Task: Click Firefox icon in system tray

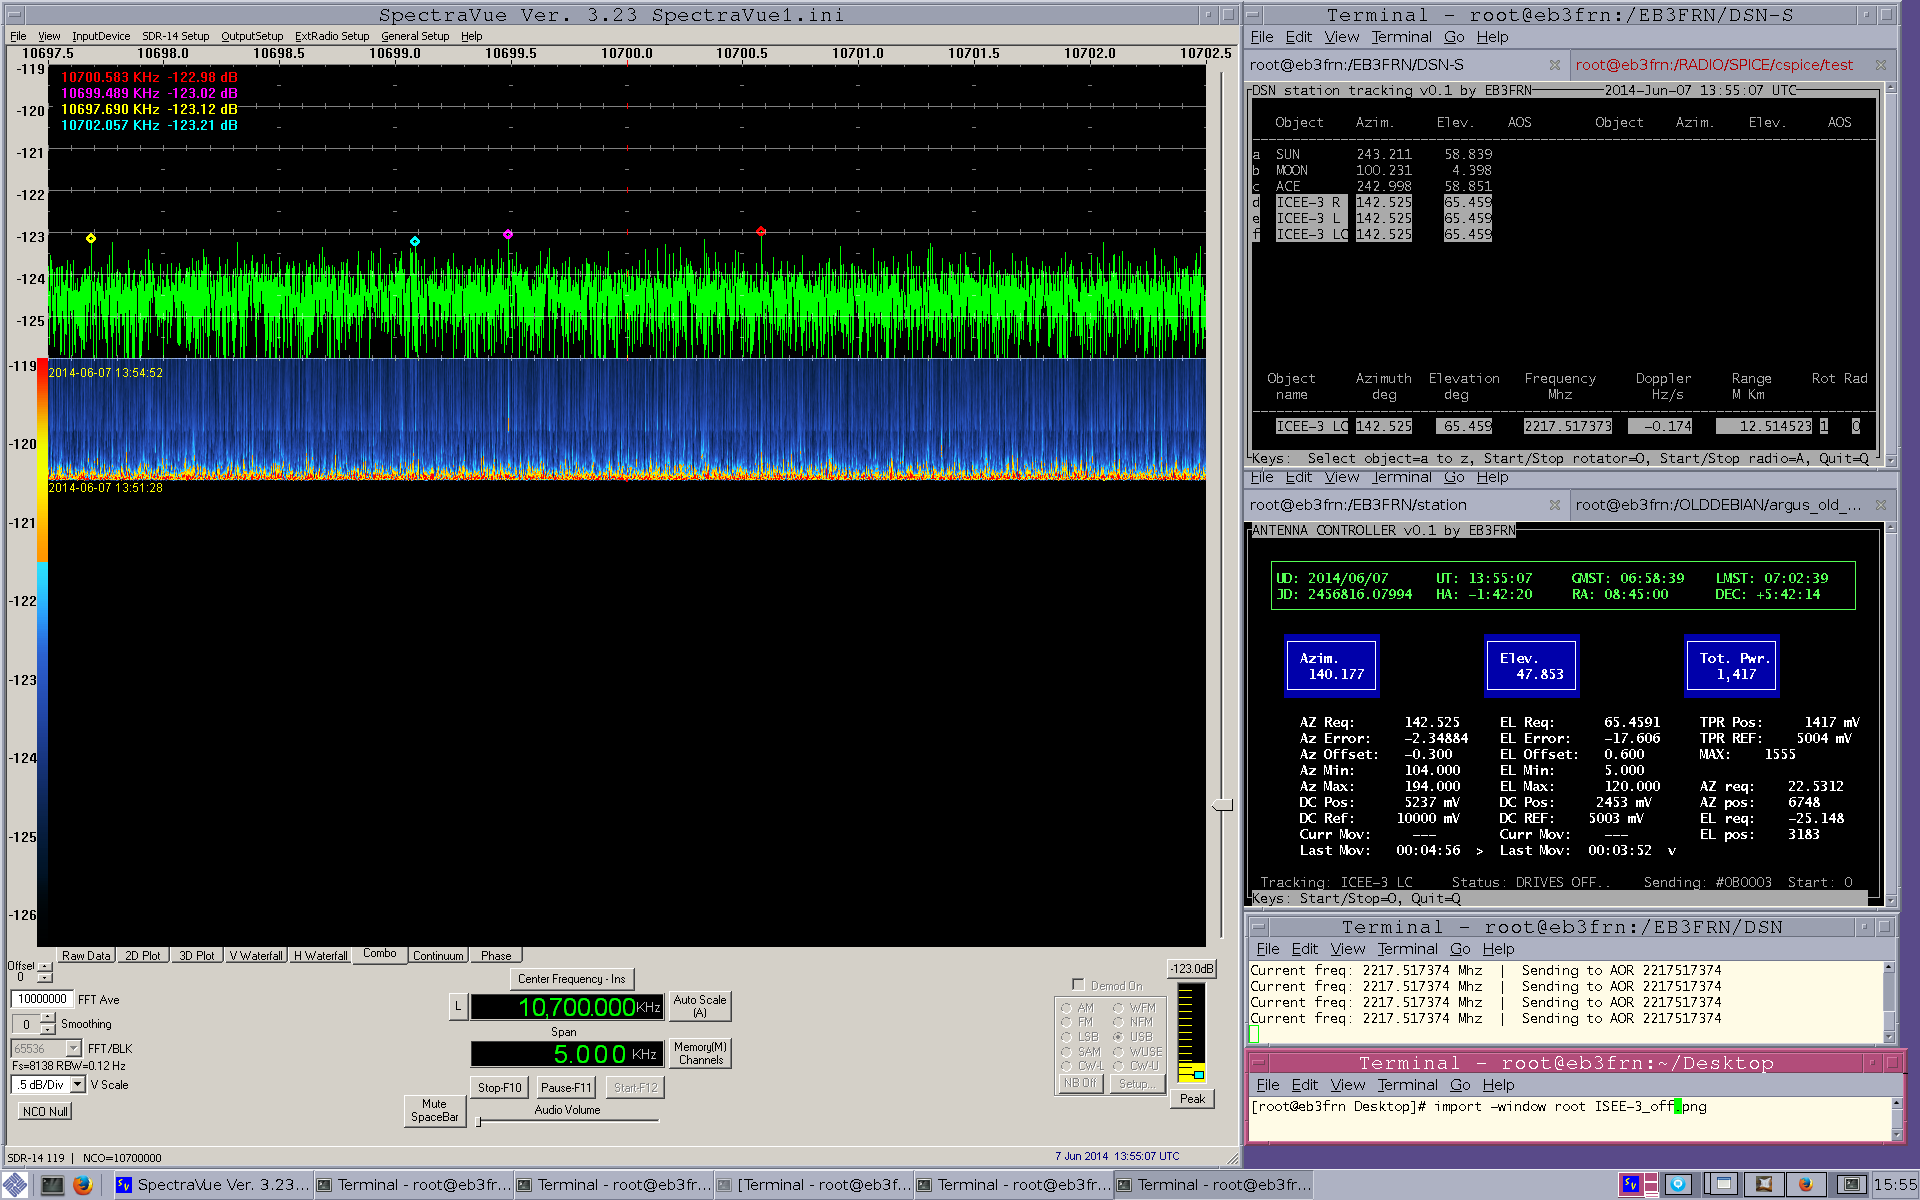Action: [1806, 1185]
